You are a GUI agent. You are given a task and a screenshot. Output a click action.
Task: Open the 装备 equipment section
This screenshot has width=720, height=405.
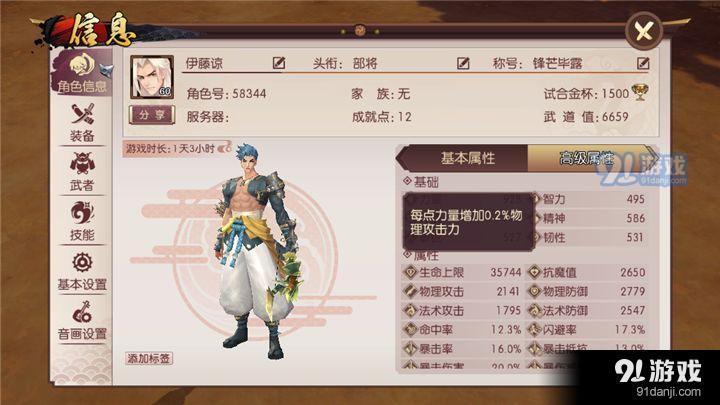(82, 123)
